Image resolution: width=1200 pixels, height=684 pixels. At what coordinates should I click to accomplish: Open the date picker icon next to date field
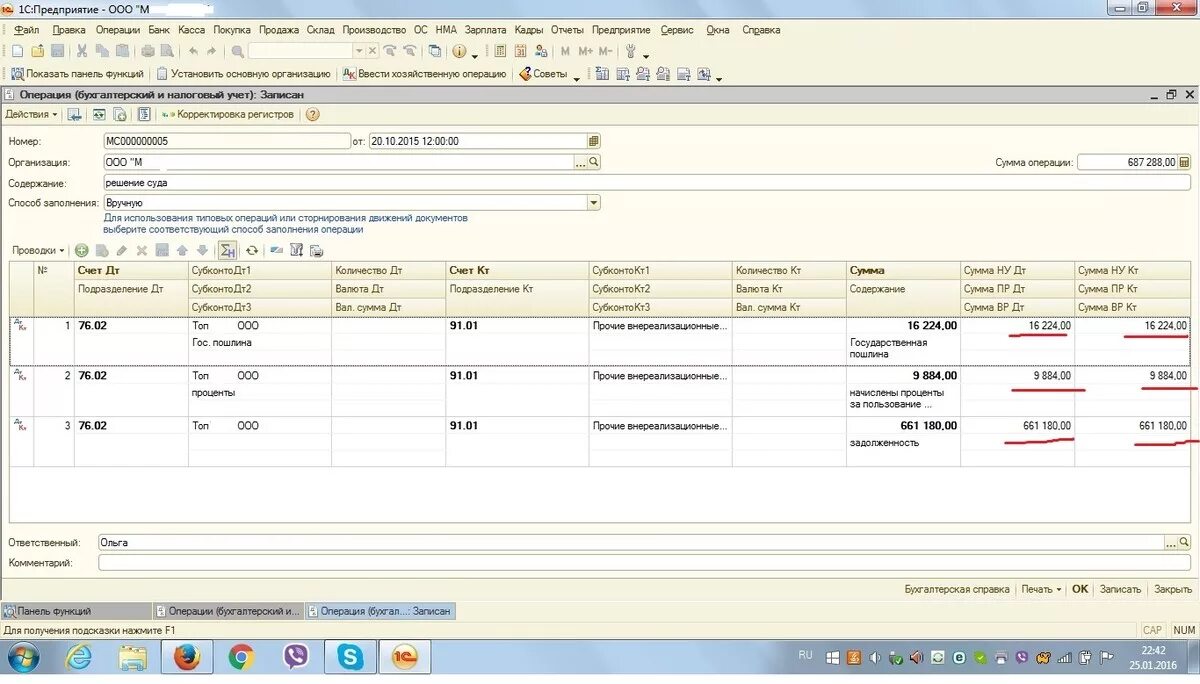tap(594, 141)
